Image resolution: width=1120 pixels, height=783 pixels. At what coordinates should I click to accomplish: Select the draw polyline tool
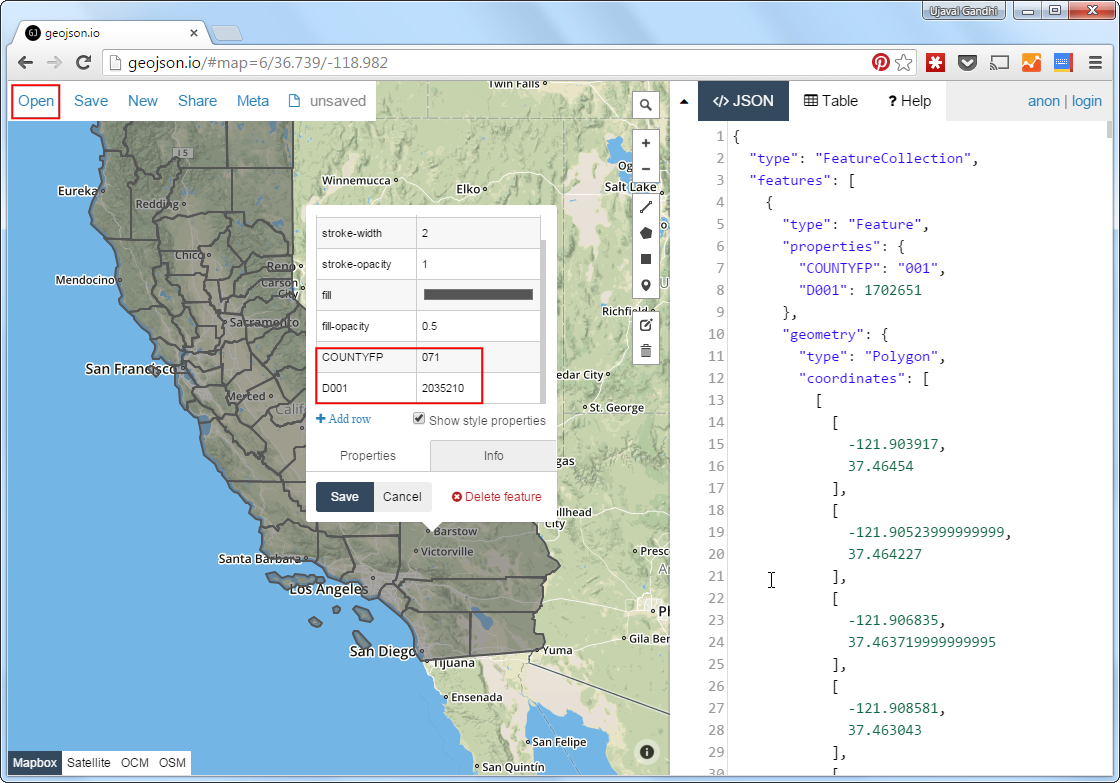point(645,207)
